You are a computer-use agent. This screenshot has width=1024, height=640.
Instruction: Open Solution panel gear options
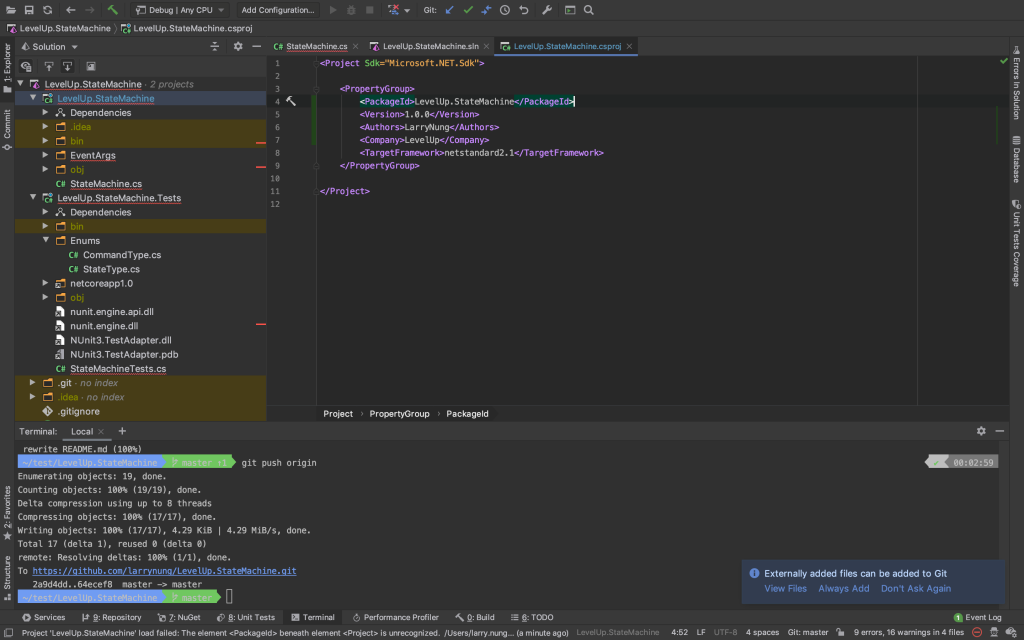pos(238,46)
